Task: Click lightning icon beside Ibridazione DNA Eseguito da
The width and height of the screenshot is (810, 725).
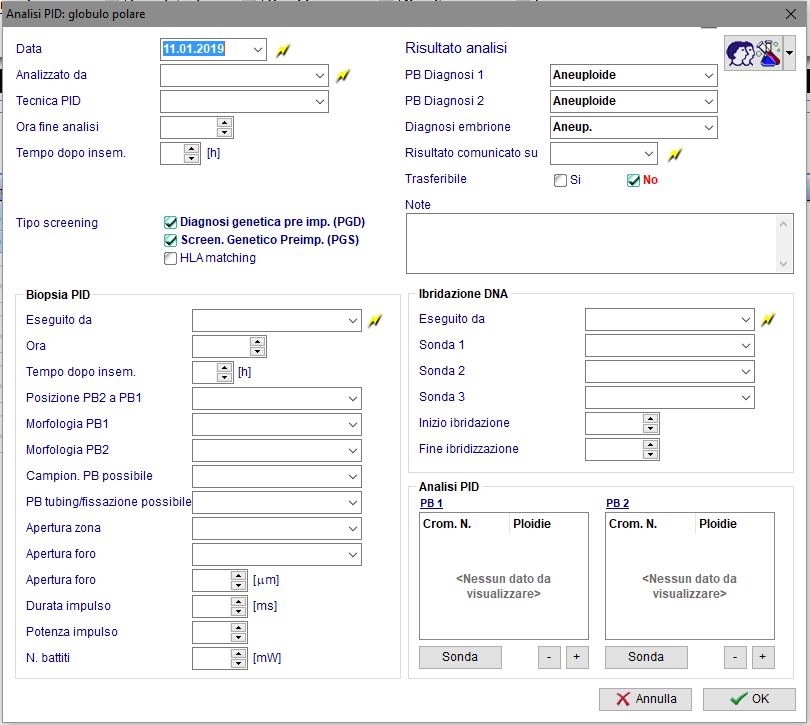Action: click(768, 320)
